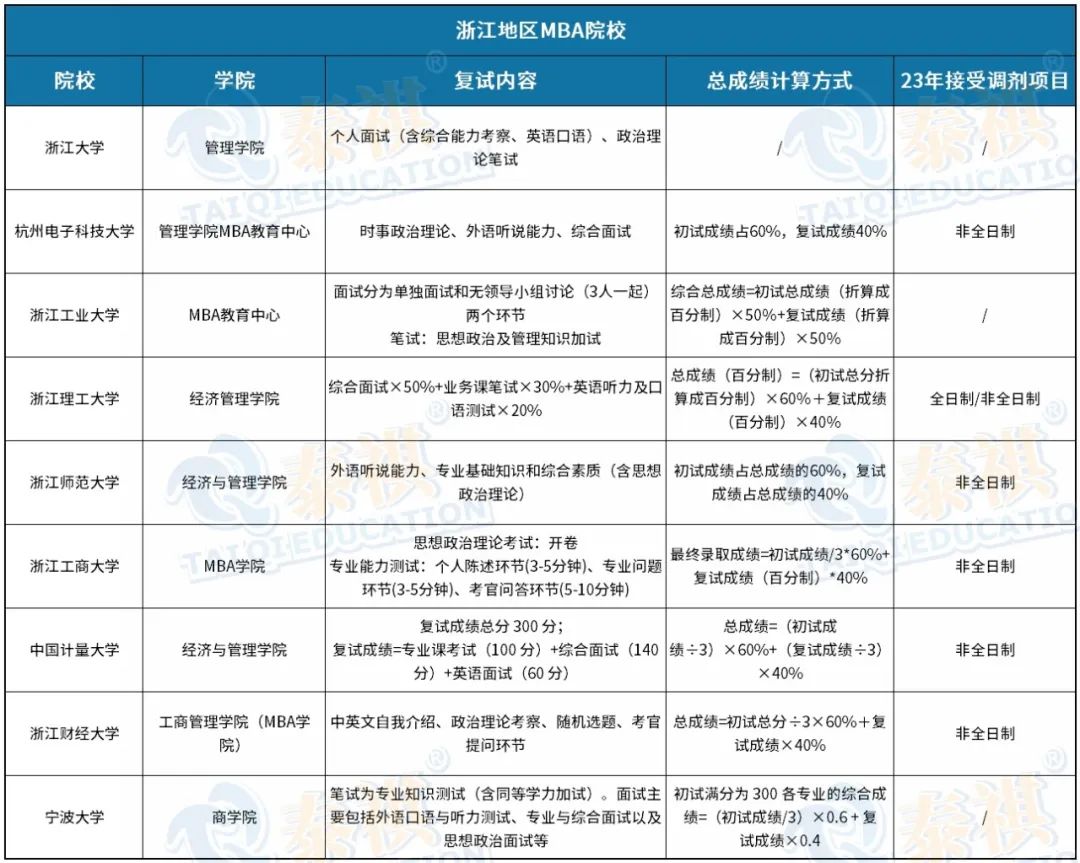The height and width of the screenshot is (863, 1080).
Task: Select the 23年接受调剂项目 column header
Action: 985,81
